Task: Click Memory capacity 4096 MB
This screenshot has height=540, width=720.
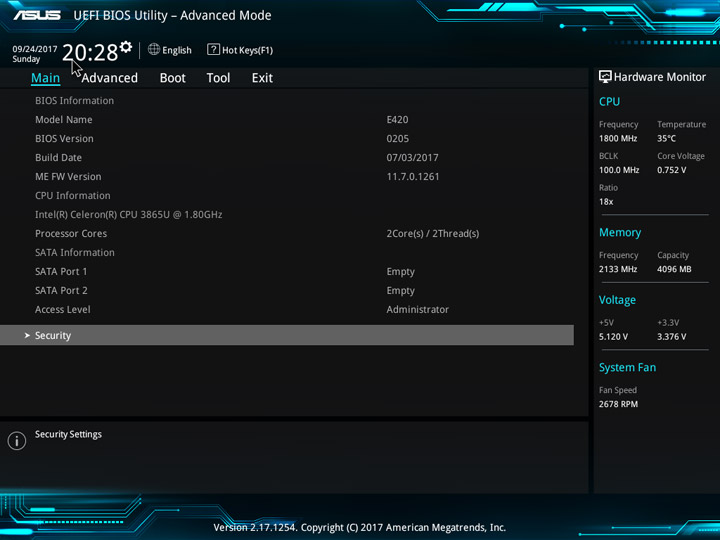Action: (x=674, y=270)
